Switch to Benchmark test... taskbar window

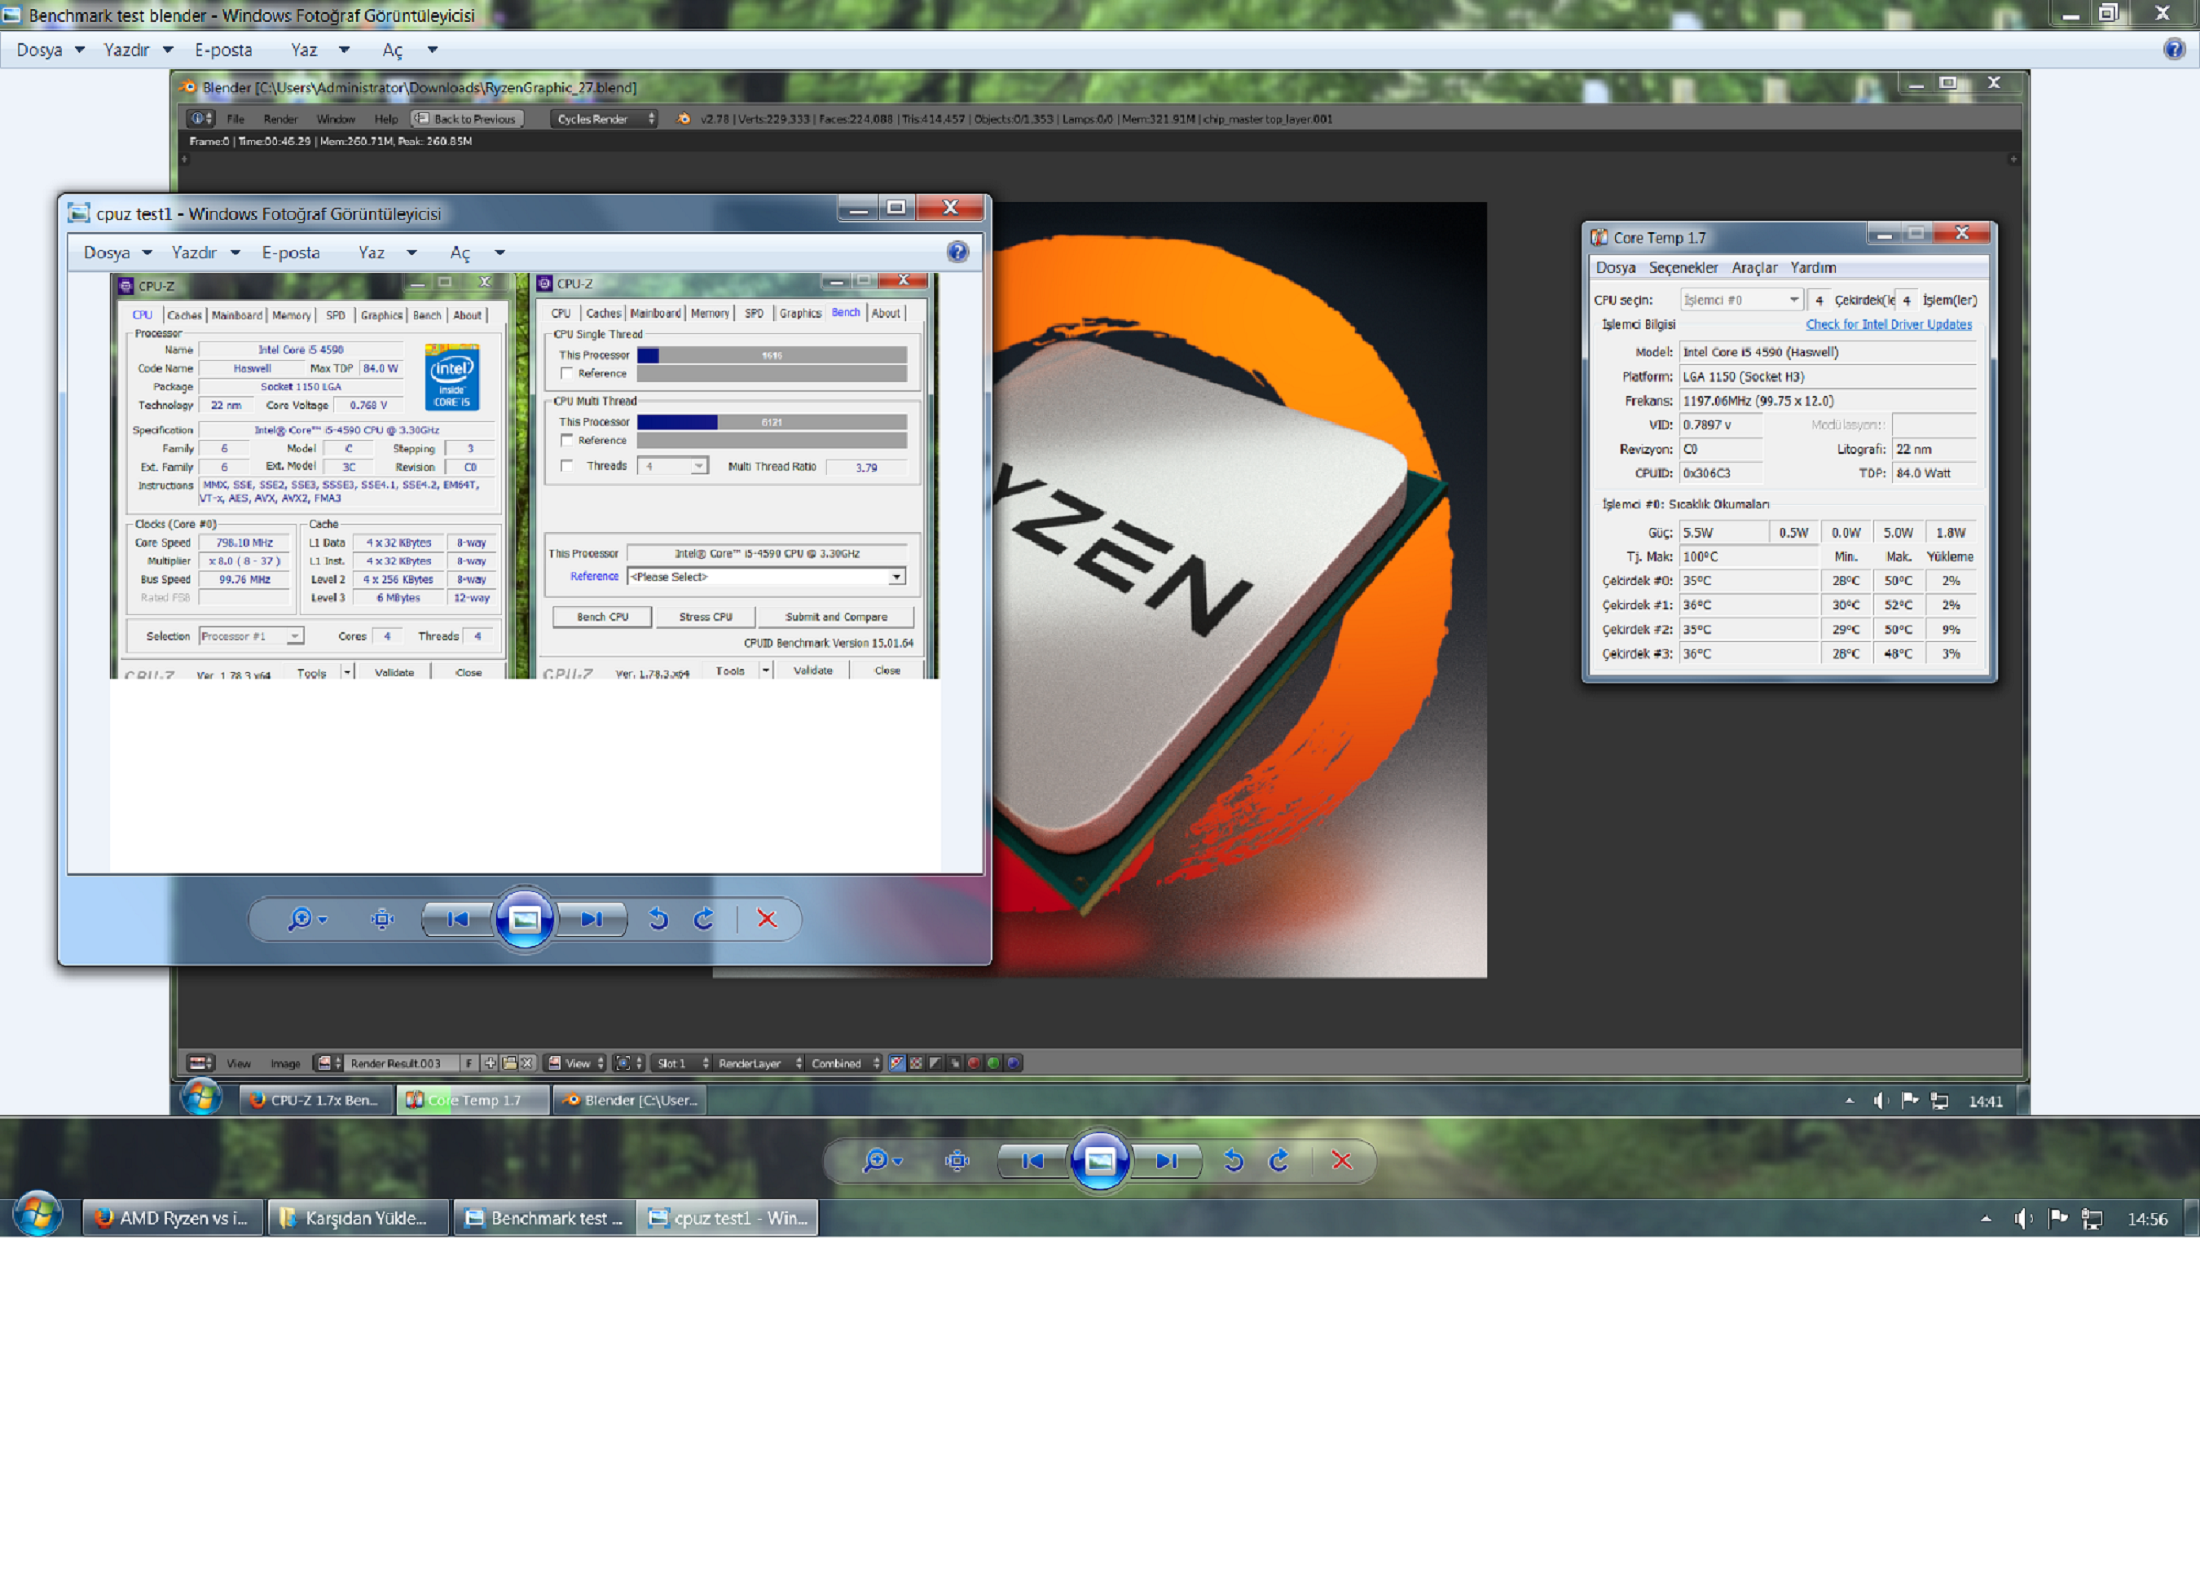pyautogui.click(x=545, y=1218)
